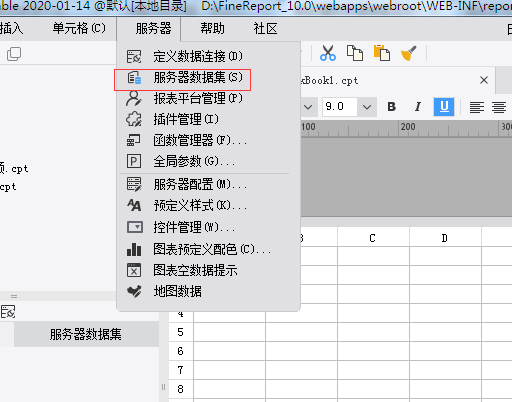Select column header D
512x402 pixels.
pos(445,238)
